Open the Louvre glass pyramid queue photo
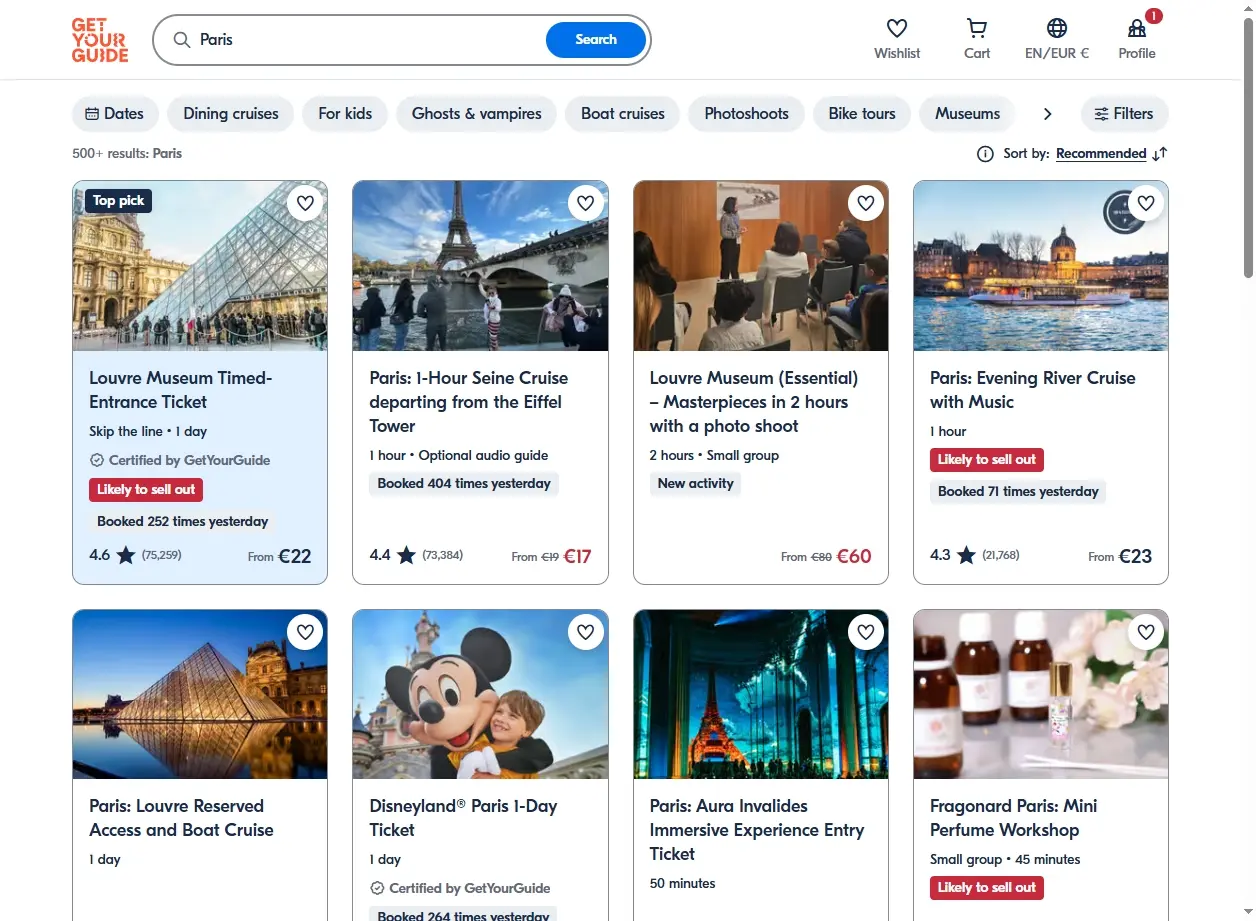Viewport: 1256px width, 921px height. [200, 266]
